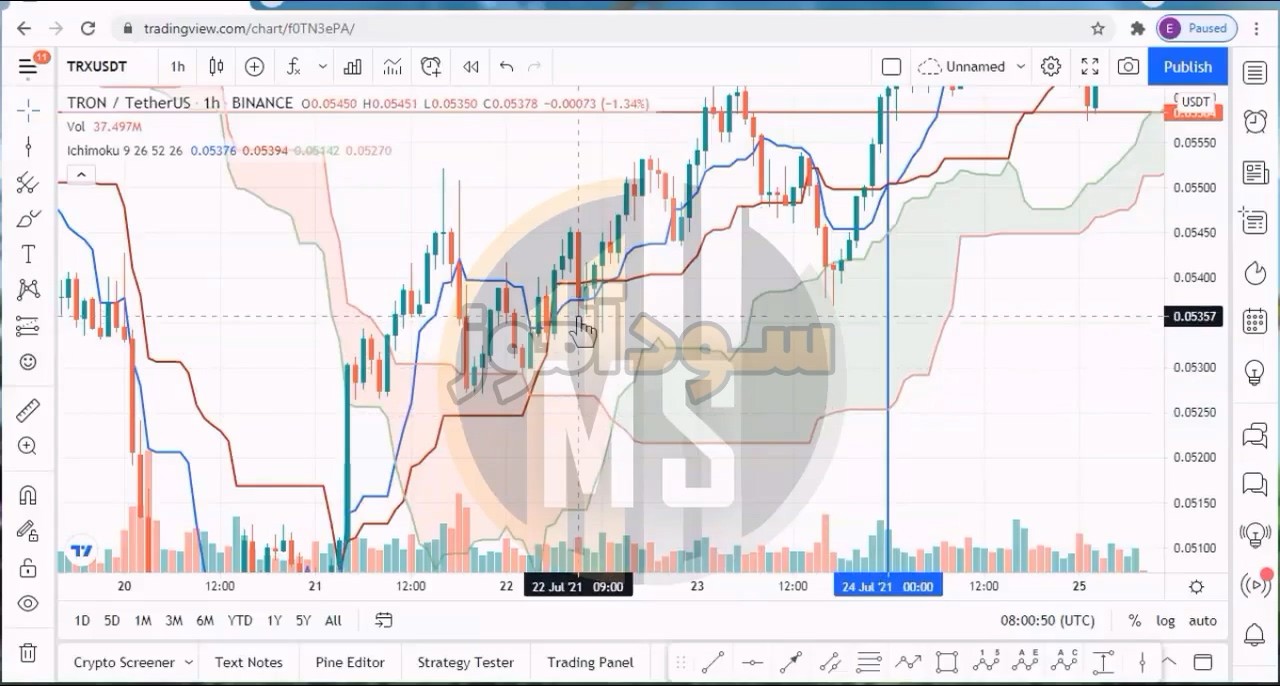Viewport: 1280px width, 686px height.
Task: Open the Crypto Screener dropdown
Action: point(131,662)
